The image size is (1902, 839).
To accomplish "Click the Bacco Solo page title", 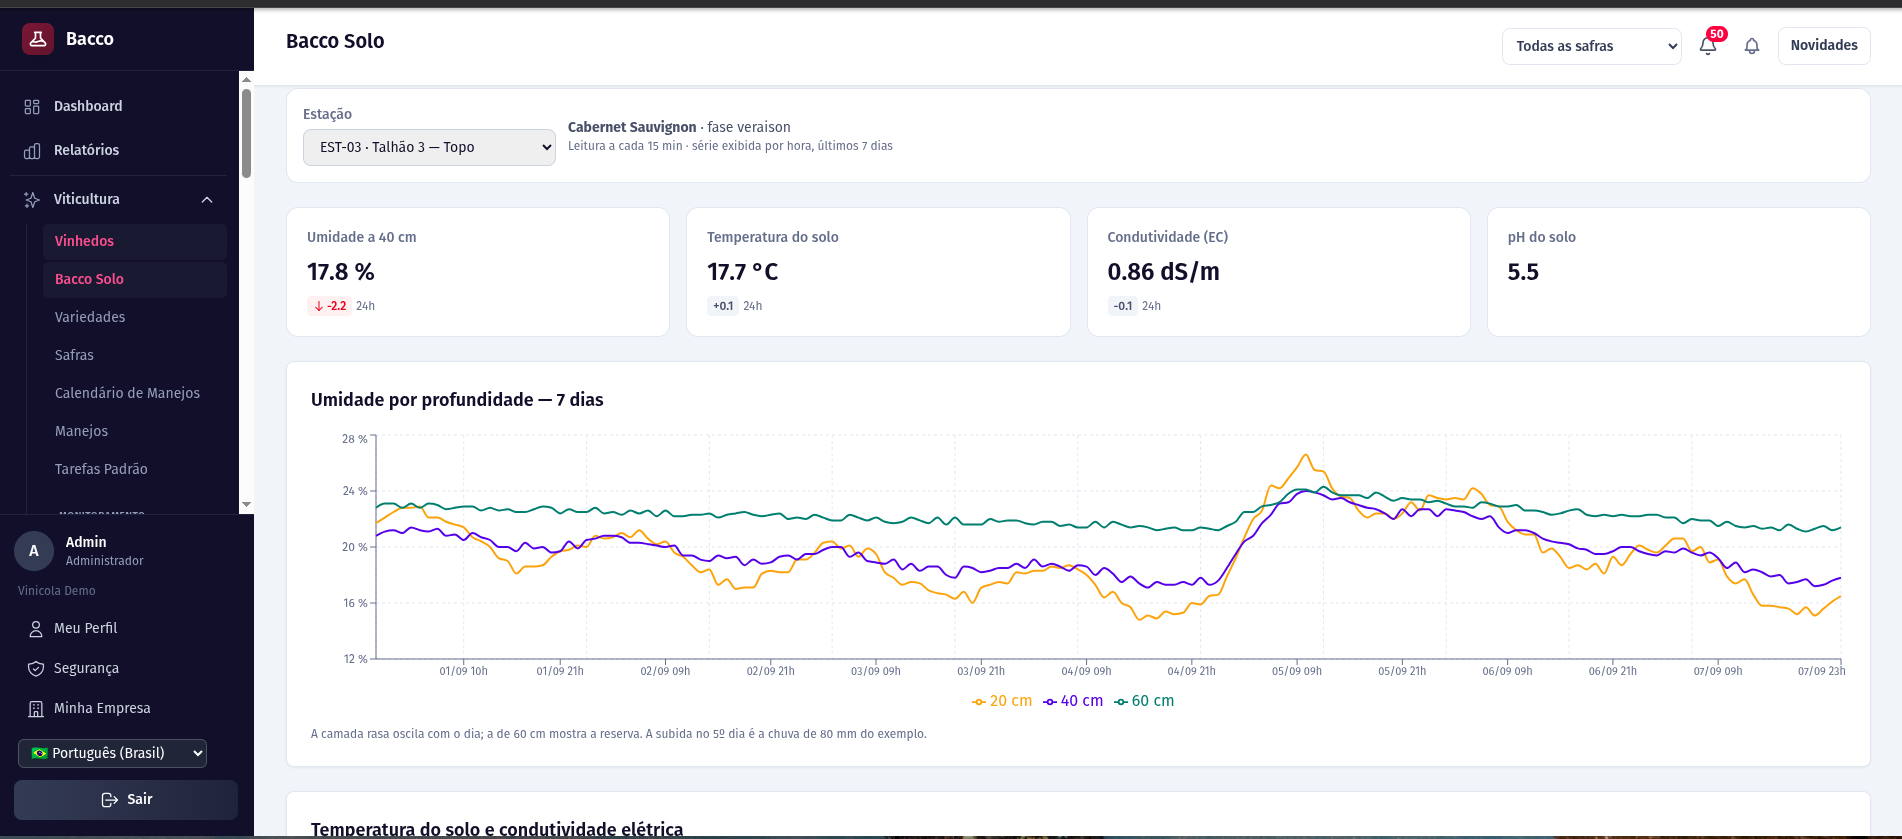I will tap(335, 41).
